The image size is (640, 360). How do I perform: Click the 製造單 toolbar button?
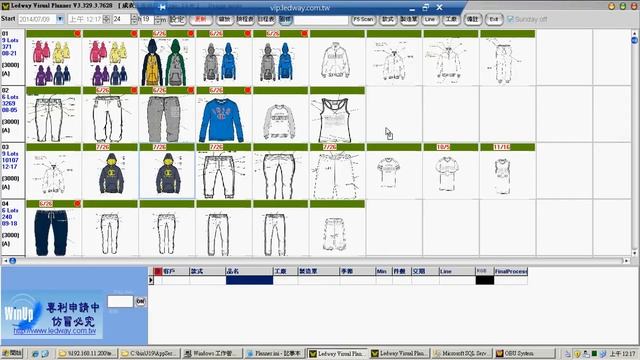(409, 19)
